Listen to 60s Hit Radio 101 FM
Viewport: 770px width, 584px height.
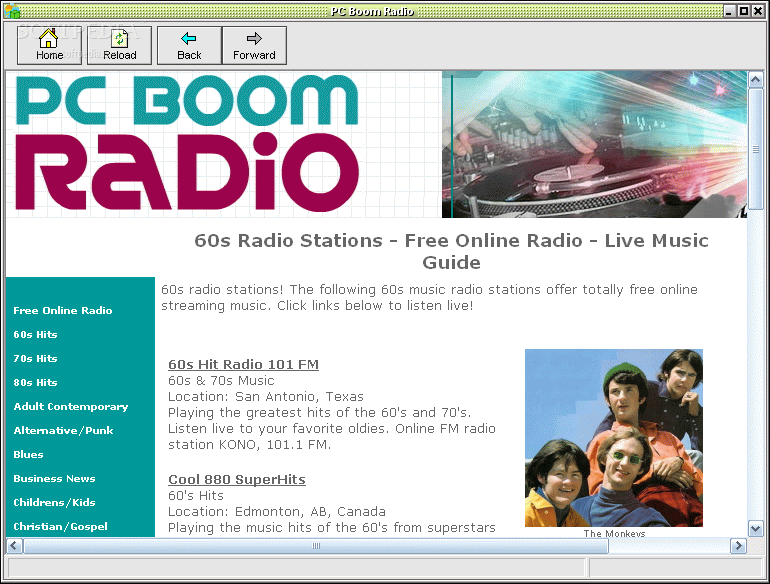244,364
